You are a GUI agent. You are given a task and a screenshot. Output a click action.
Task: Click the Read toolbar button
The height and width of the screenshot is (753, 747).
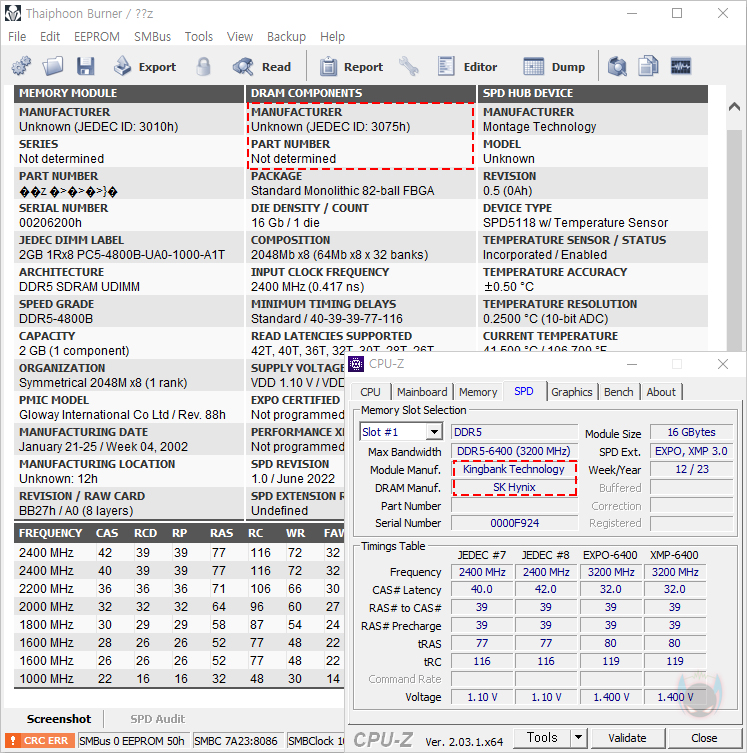262,66
